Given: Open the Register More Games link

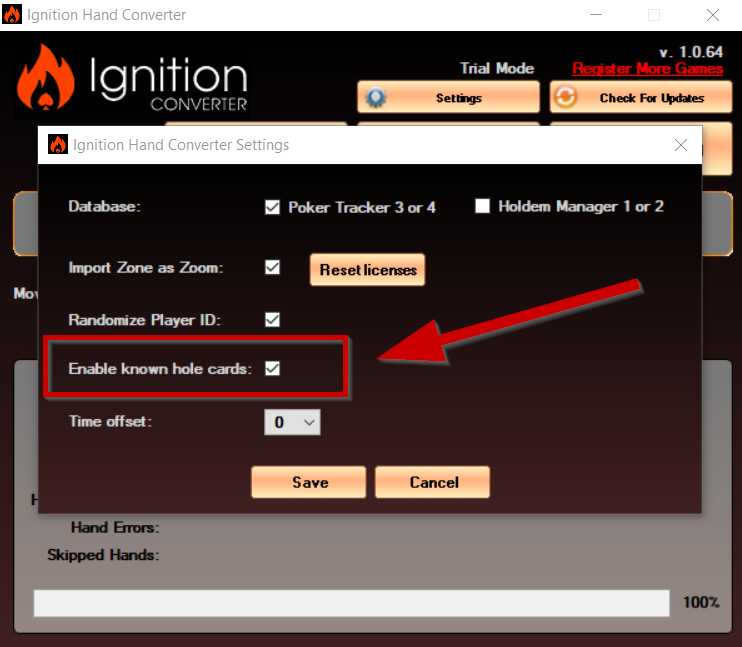Looking at the screenshot, I should (647, 69).
